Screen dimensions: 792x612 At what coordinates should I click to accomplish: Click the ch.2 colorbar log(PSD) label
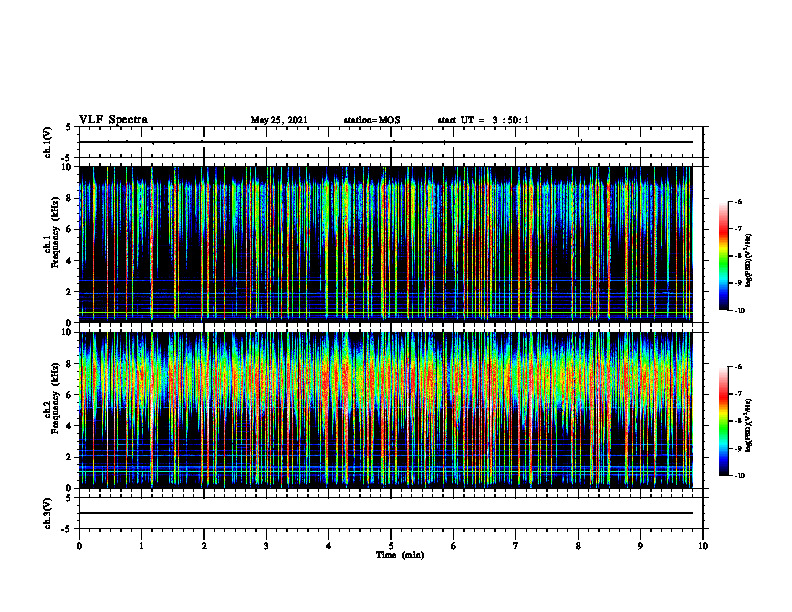click(x=748, y=425)
